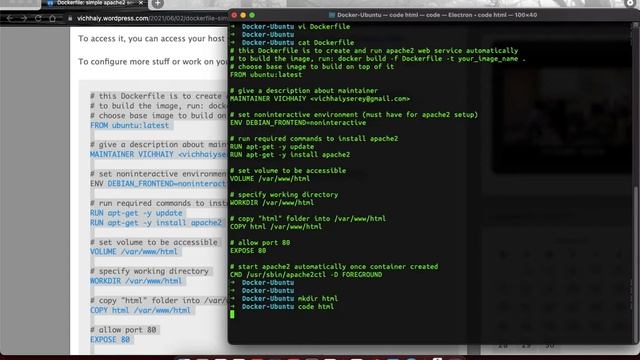The width and height of the screenshot is (640, 360).
Task: Select 'FROM ubuntu:latest' in the browser code
Action: pos(129,125)
